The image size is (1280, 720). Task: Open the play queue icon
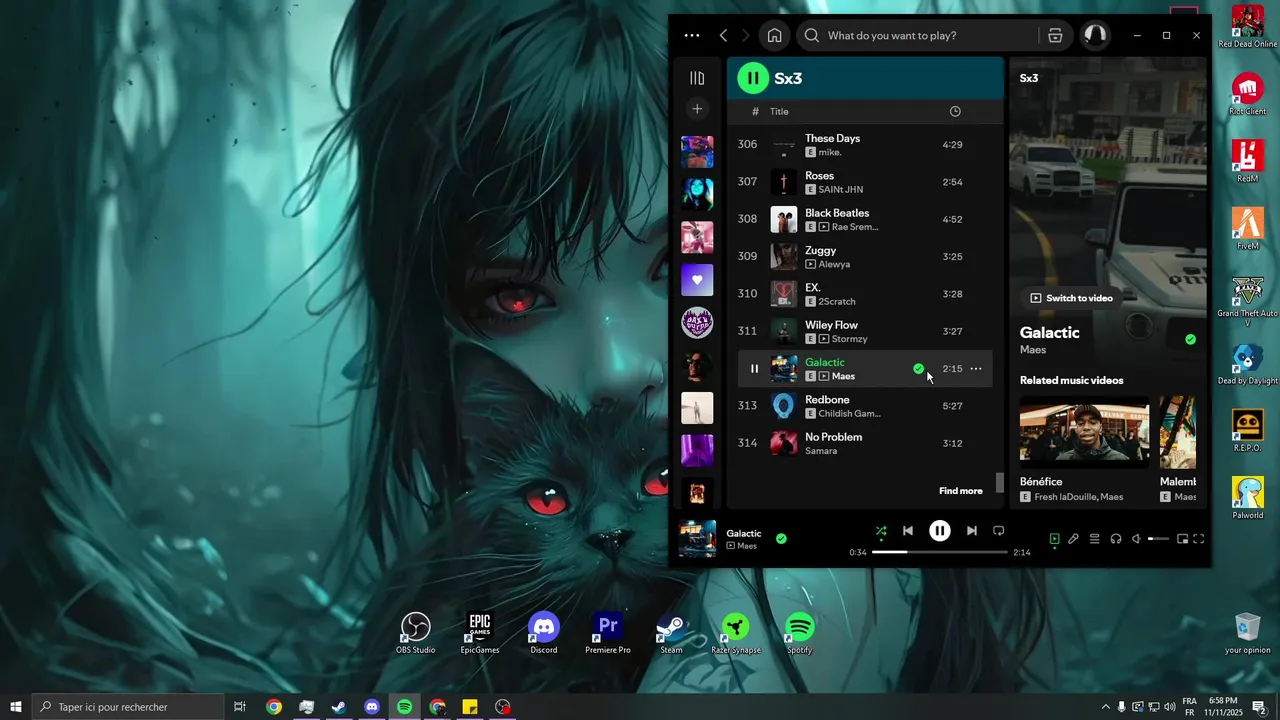point(1094,539)
